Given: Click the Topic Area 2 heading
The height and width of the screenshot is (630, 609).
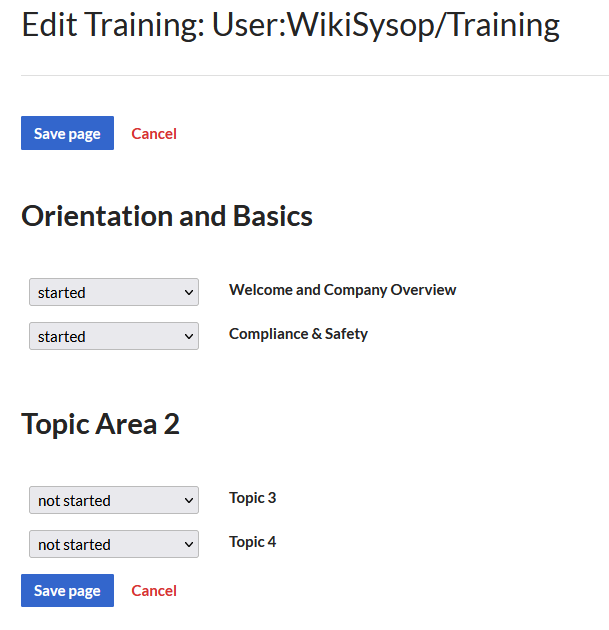Looking at the screenshot, I should pyautogui.click(x=100, y=424).
